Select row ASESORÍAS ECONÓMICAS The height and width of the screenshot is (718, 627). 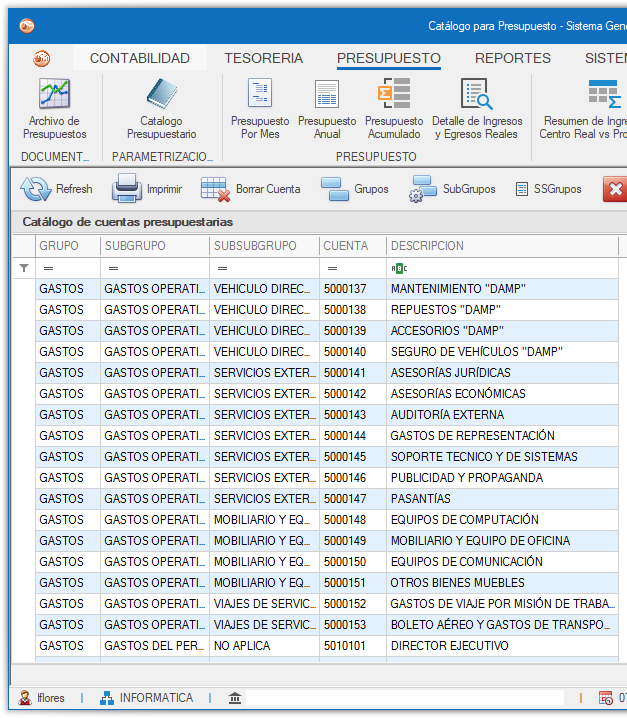point(327,394)
